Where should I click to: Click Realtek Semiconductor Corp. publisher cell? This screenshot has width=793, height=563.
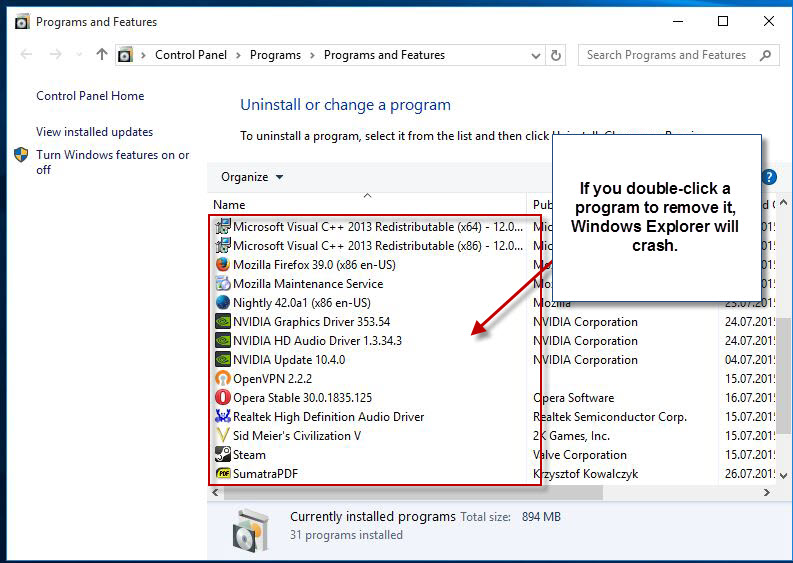(610, 417)
